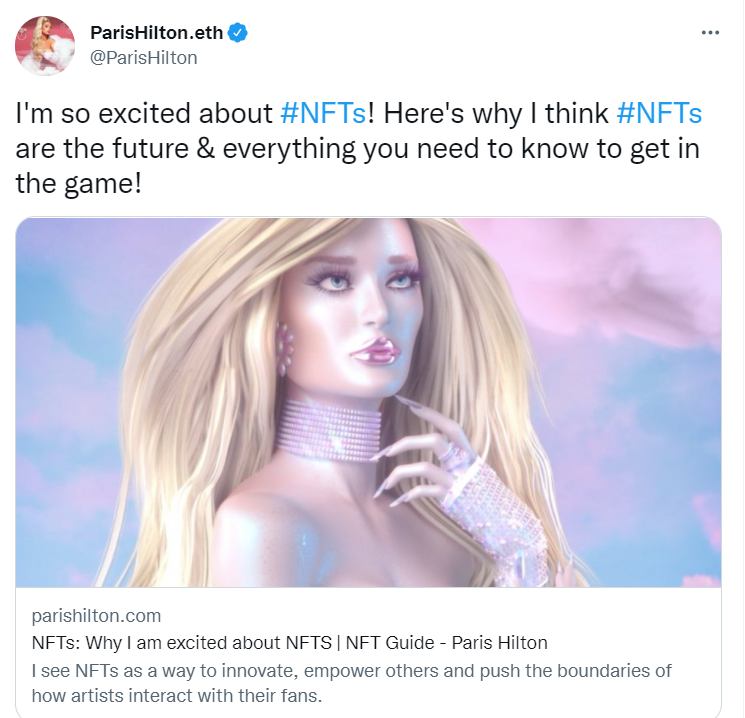Open the @ParisHilton handle link
Image resolution: width=745 pixels, height=718 pixels.
coord(143,57)
